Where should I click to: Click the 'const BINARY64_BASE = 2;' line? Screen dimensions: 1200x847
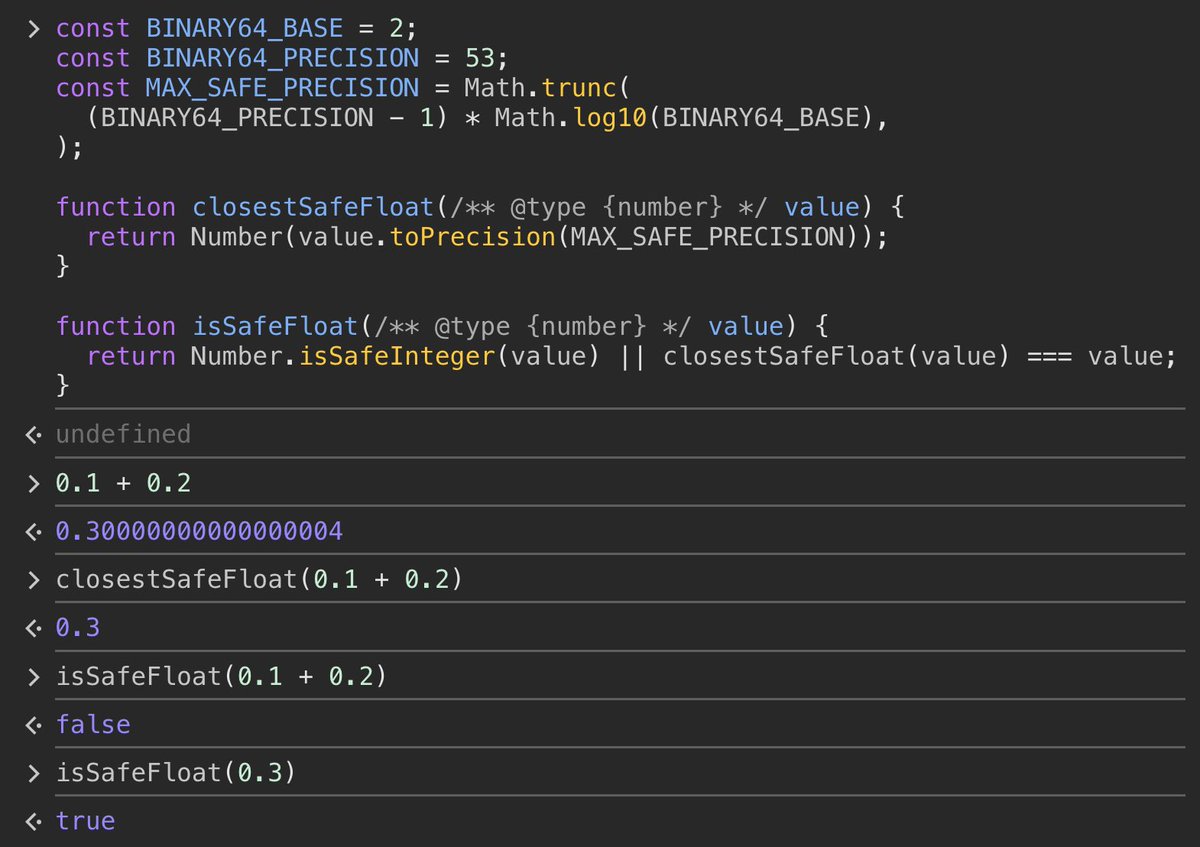click(236, 28)
